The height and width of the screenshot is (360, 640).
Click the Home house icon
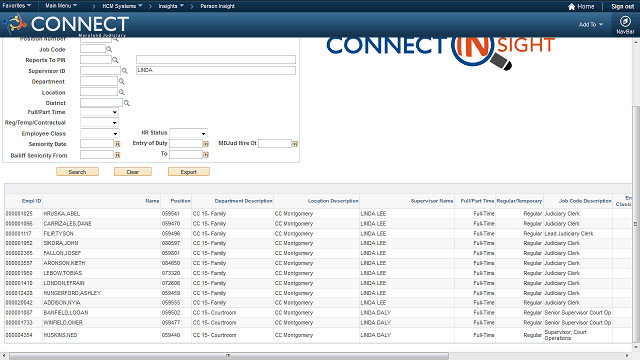[571, 7]
